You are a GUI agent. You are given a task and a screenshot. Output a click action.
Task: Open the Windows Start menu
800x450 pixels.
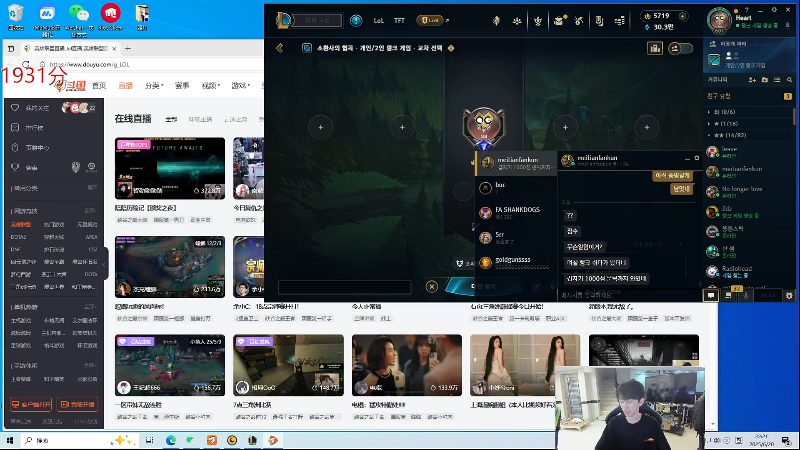pyautogui.click(x=10, y=440)
